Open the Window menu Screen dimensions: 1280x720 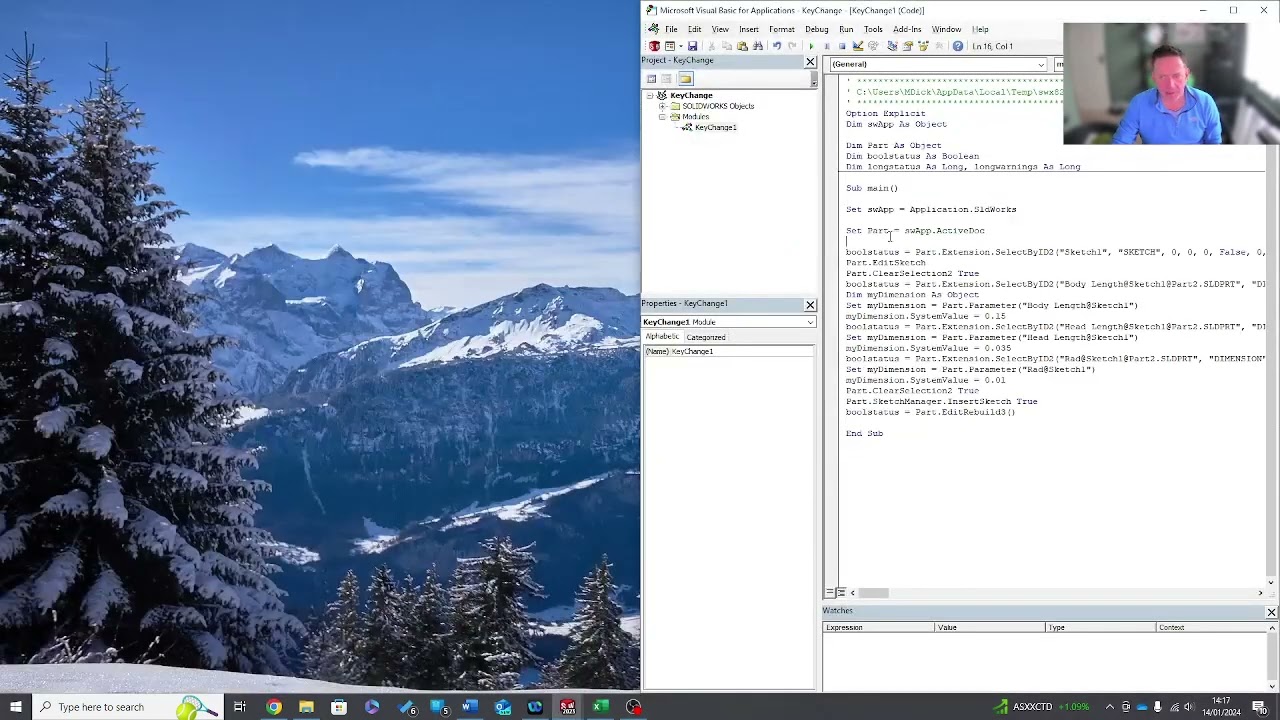coord(946,29)
